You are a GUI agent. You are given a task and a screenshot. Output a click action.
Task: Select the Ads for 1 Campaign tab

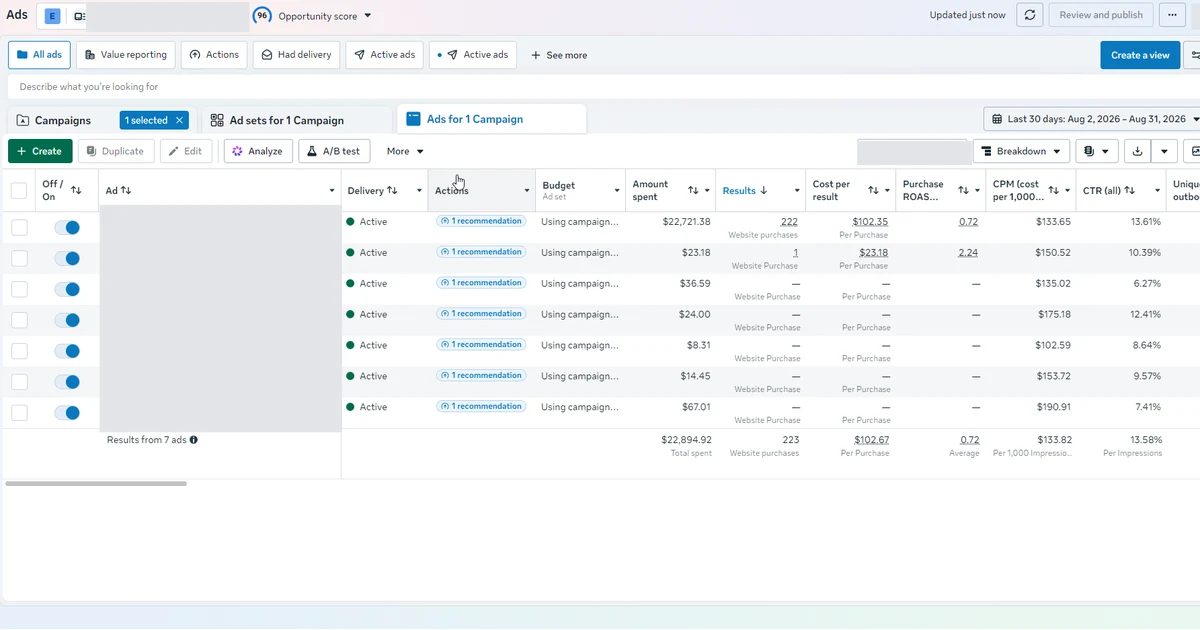[491, 119]
